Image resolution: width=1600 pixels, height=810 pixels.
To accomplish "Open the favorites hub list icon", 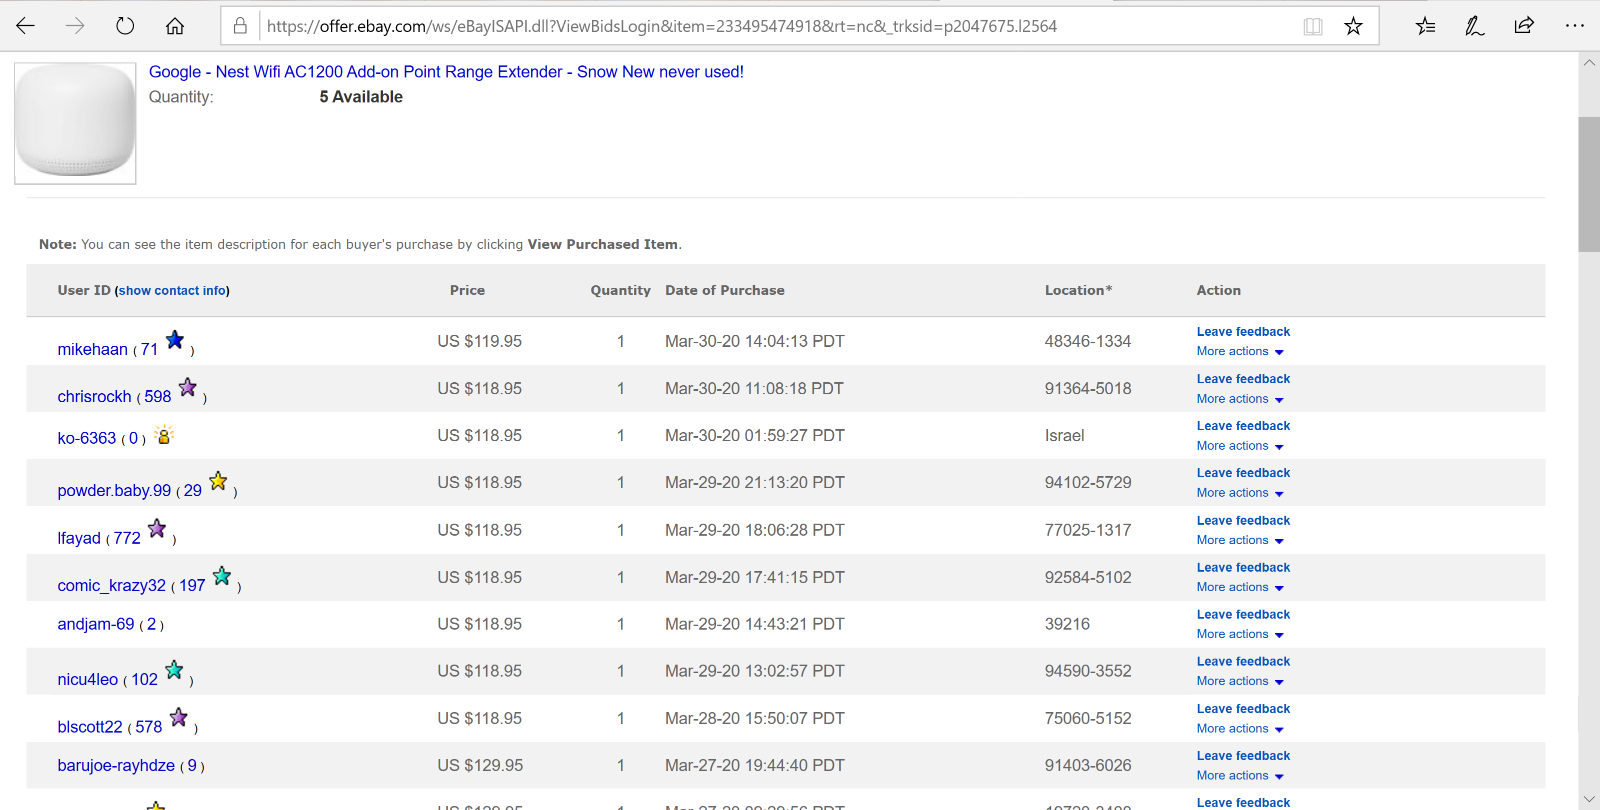I will coord(1425,26).
